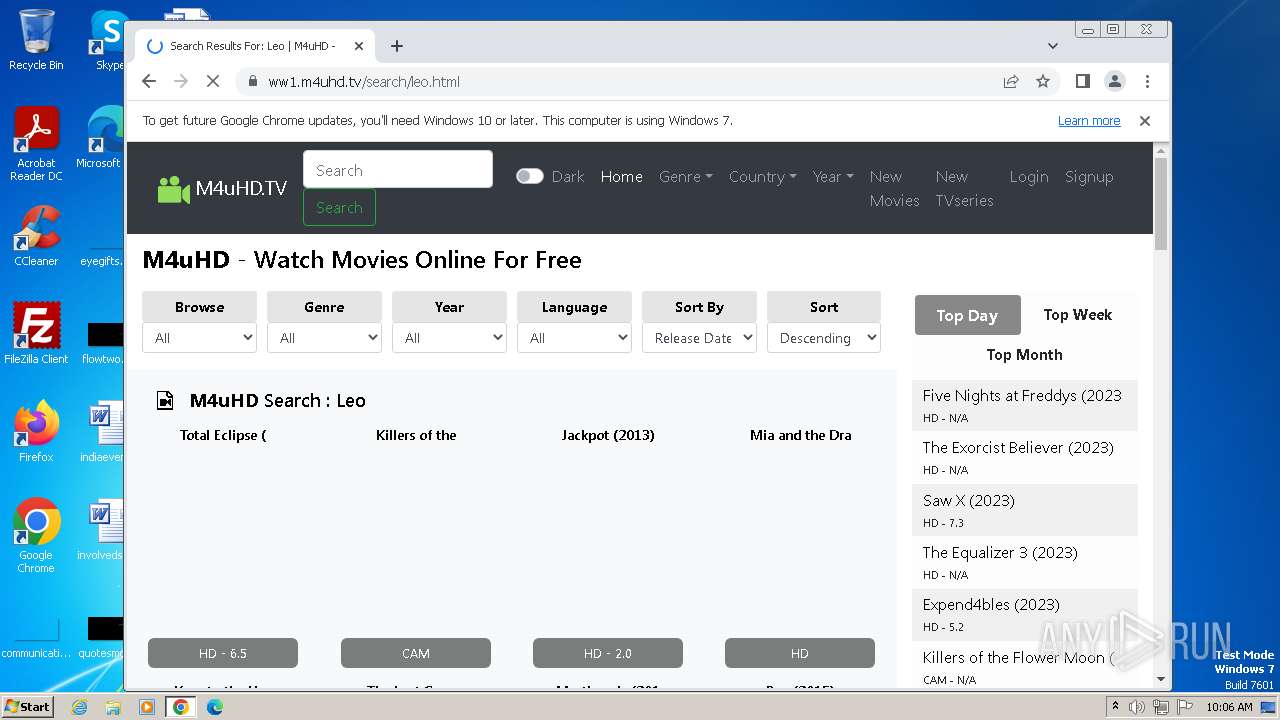Viewport: 1280px width, 720px height.
Task: Switch to Top Day tab
Action: tap(967, 315)
